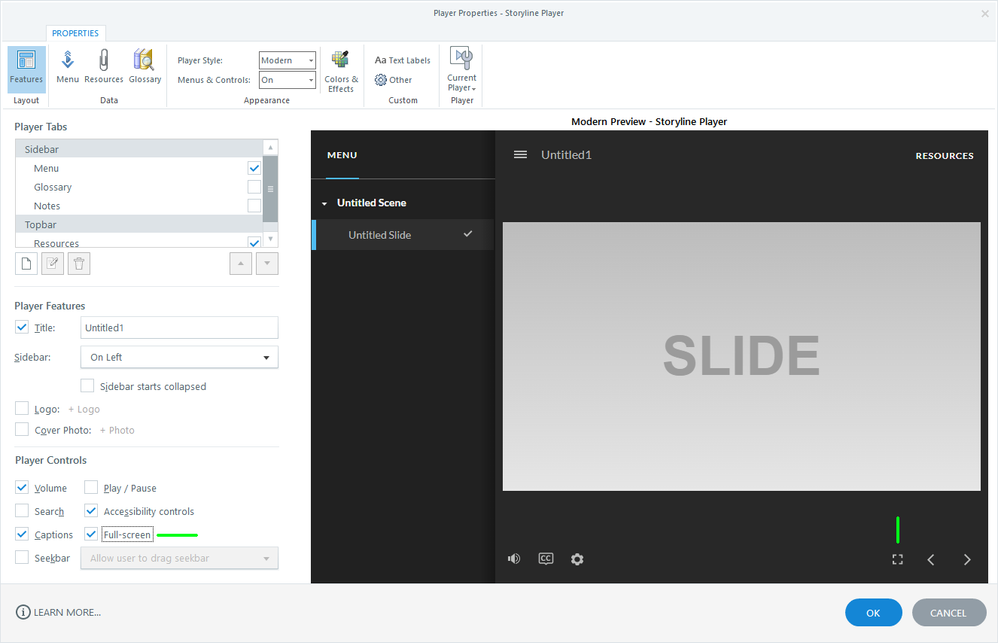Click the Title text field
Viewport: 998px width, 643px height.
[178, 328]
